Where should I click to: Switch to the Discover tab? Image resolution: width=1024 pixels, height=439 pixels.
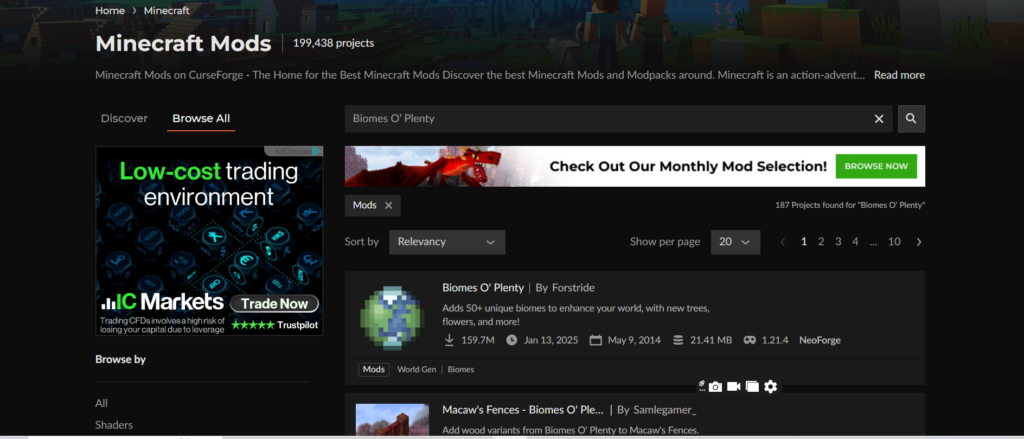tap(124, 118)
